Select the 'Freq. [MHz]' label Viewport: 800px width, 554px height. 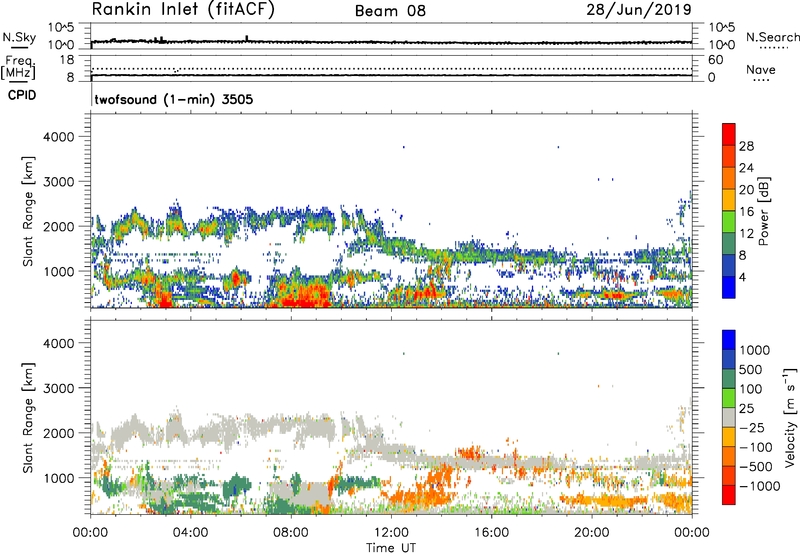coord(18,68)
